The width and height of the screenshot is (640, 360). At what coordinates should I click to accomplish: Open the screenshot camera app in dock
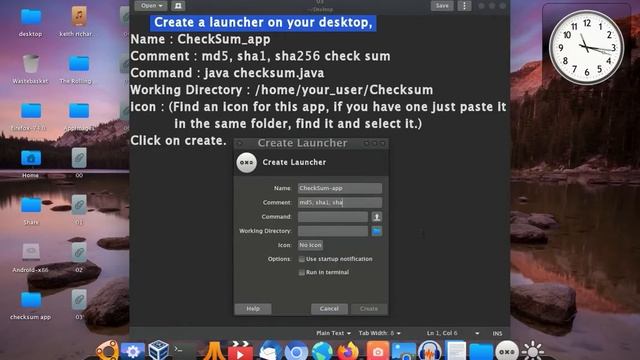(377, 351)
